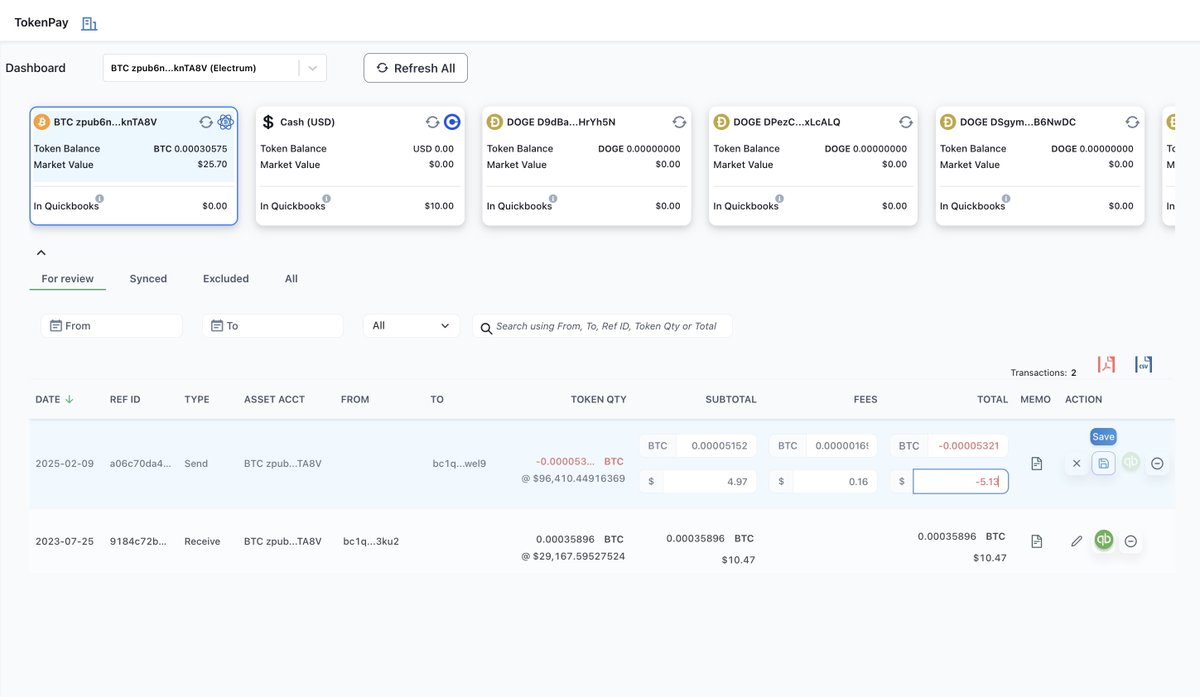Image resolution: width=1200 pixels, height=697 pixels.
Task: Save the edited 2025-02-09 transaction
Action: coord(1103,464)
